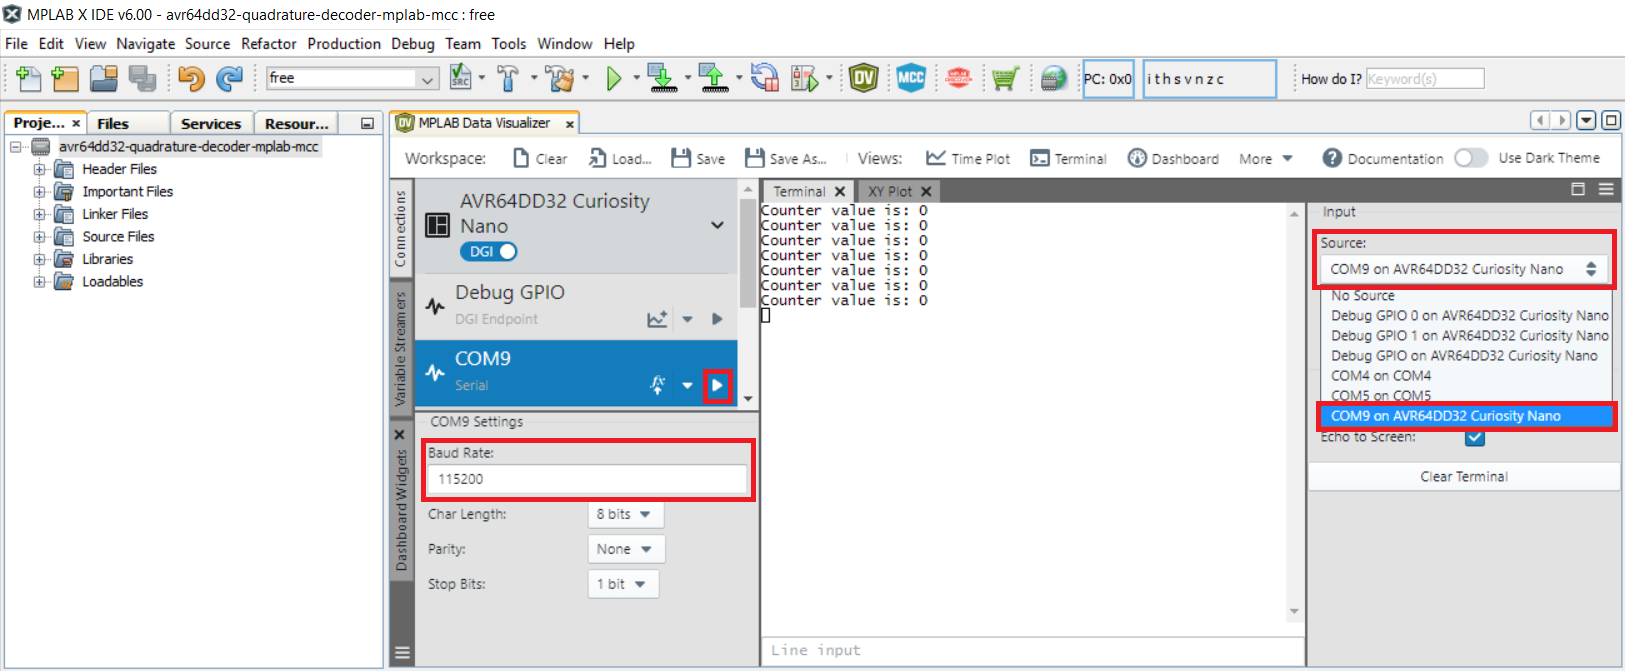
Task: Open Data Visualizer via DV toolbar icon
Action: [x=863, y=77]
